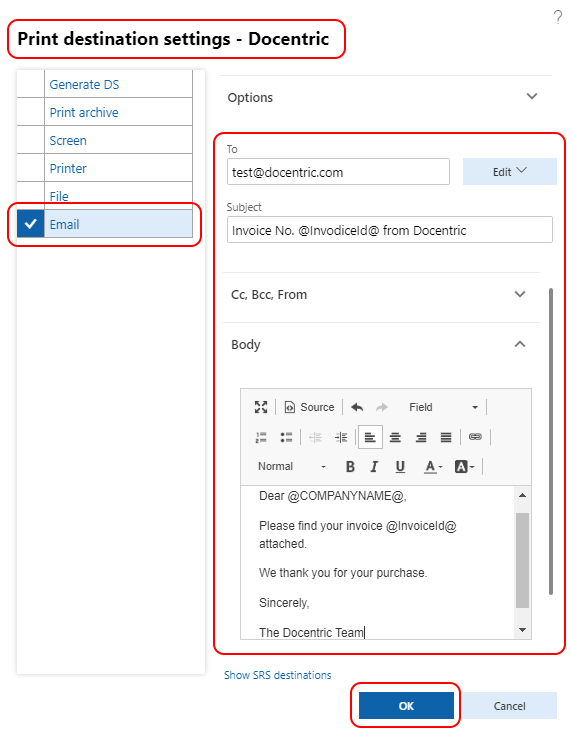Insert a numbered list
Image resolution: width=571 pixels, height=737 pixels.
(x=261, y=437)
